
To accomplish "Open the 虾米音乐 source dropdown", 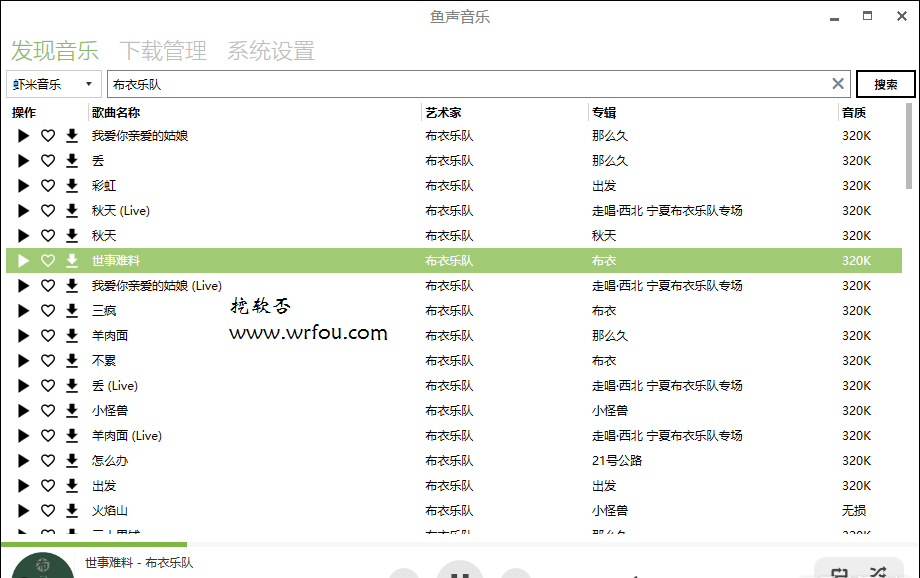I will pyautogui.click(x=54, y=84).
